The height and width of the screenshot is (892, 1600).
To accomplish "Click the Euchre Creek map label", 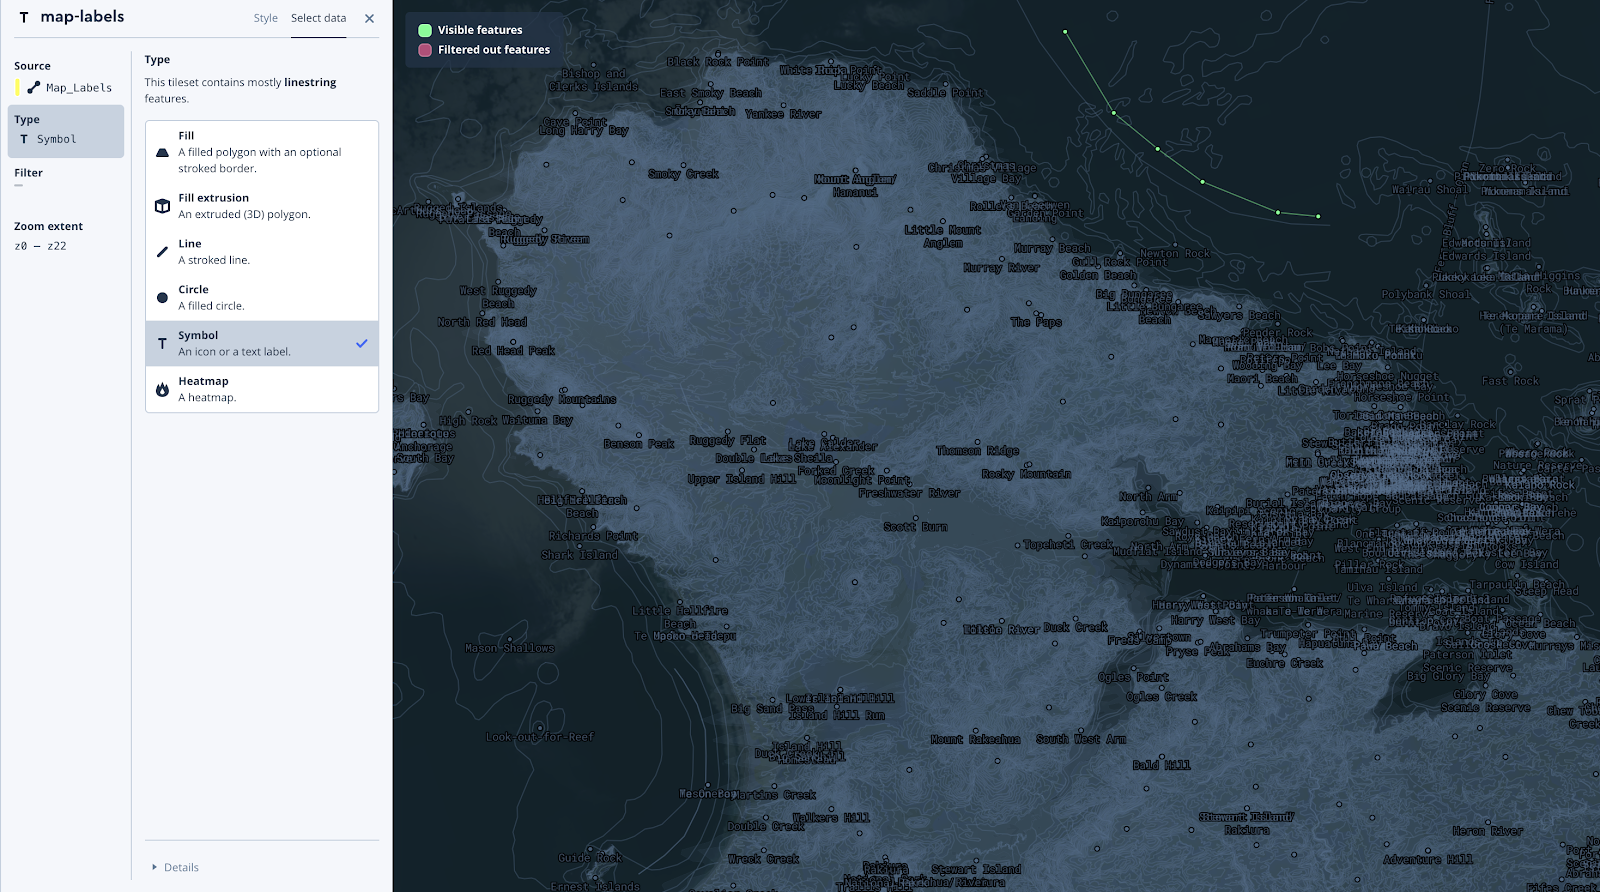I will click(1285, 663).
